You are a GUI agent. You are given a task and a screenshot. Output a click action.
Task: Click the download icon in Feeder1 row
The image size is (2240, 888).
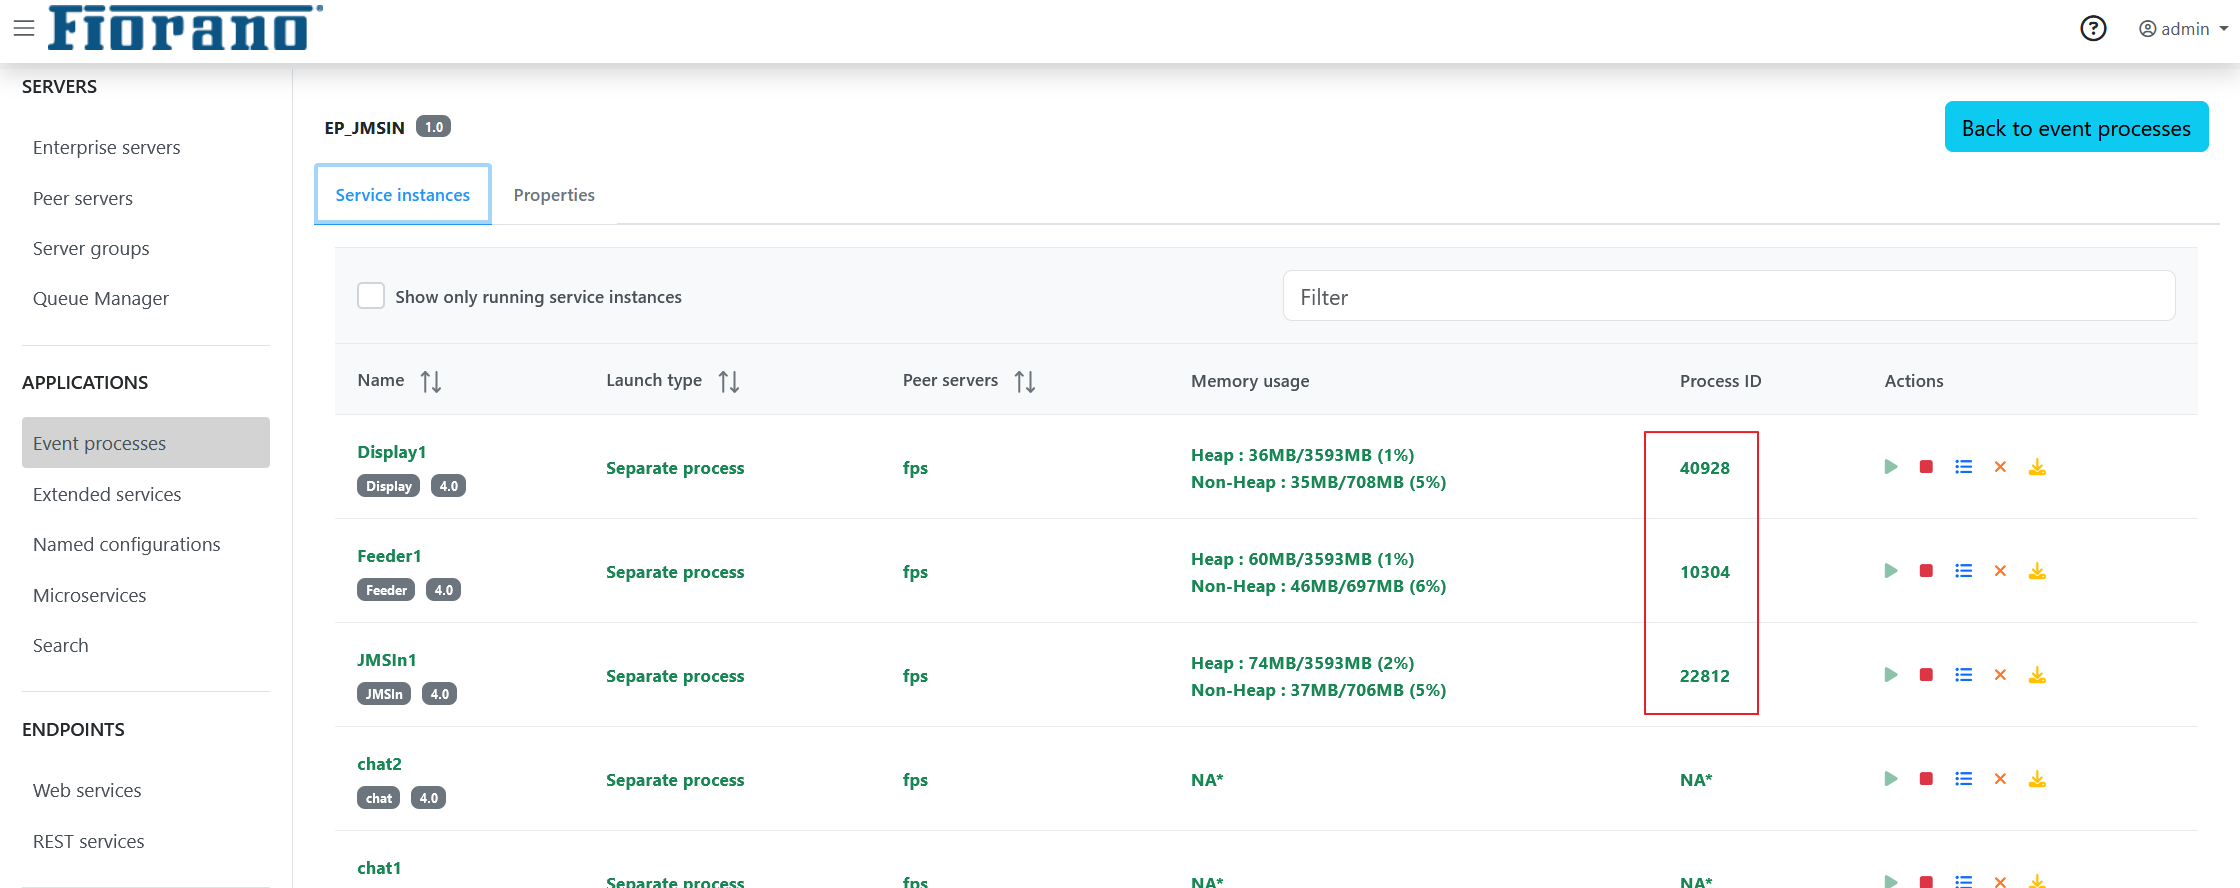2037,571
